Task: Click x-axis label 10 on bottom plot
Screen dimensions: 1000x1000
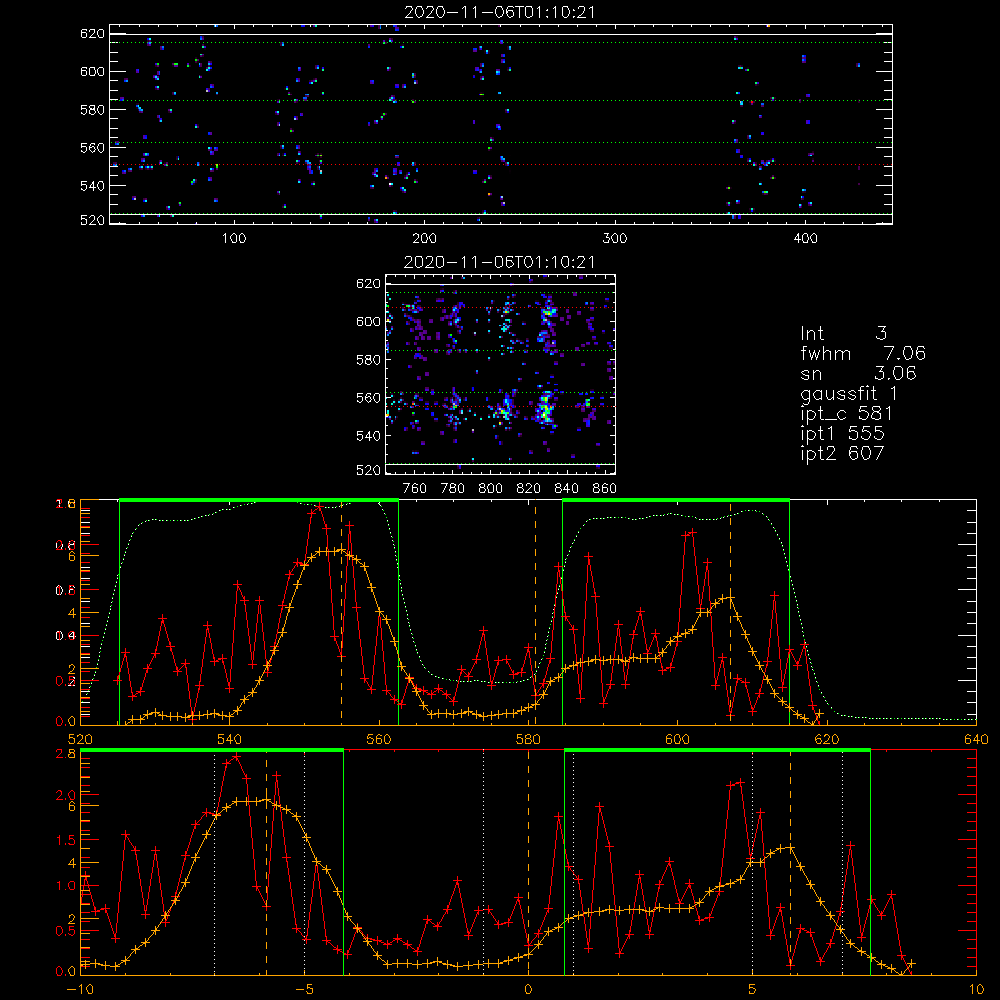Action: [976, 990]
